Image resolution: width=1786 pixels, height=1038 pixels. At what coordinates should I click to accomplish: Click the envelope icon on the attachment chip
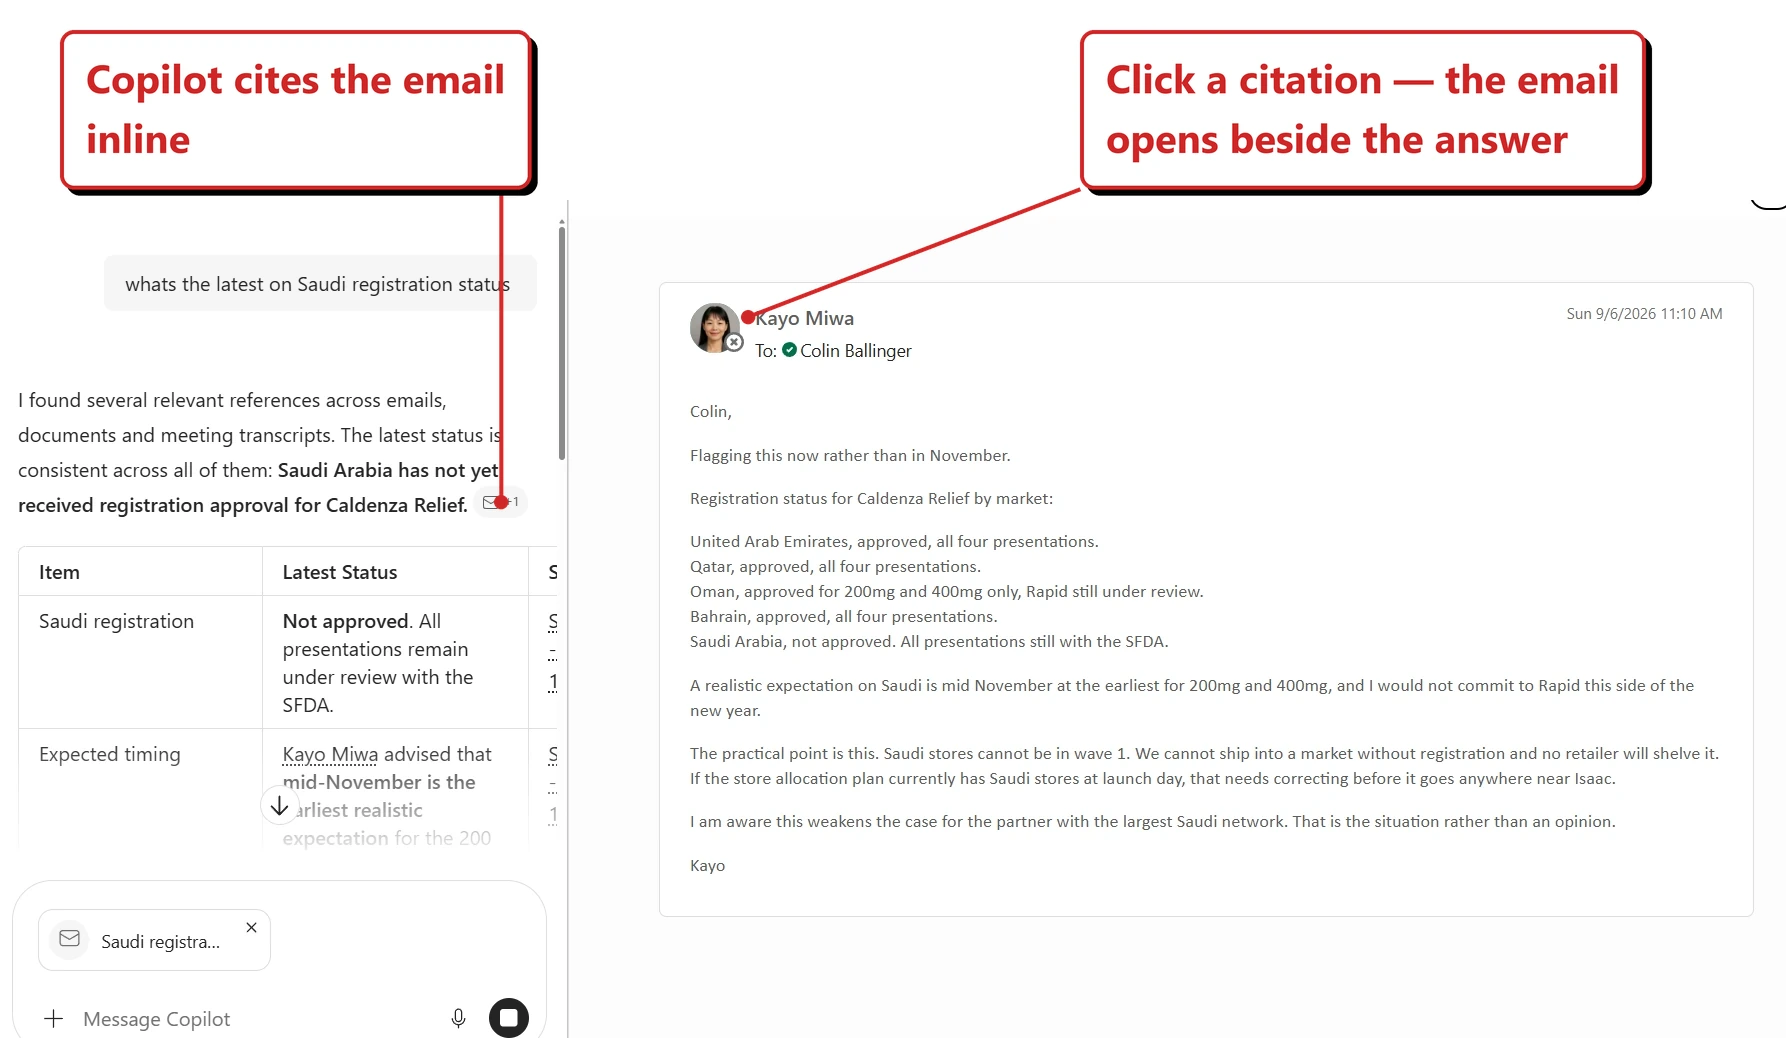point(69,939)
